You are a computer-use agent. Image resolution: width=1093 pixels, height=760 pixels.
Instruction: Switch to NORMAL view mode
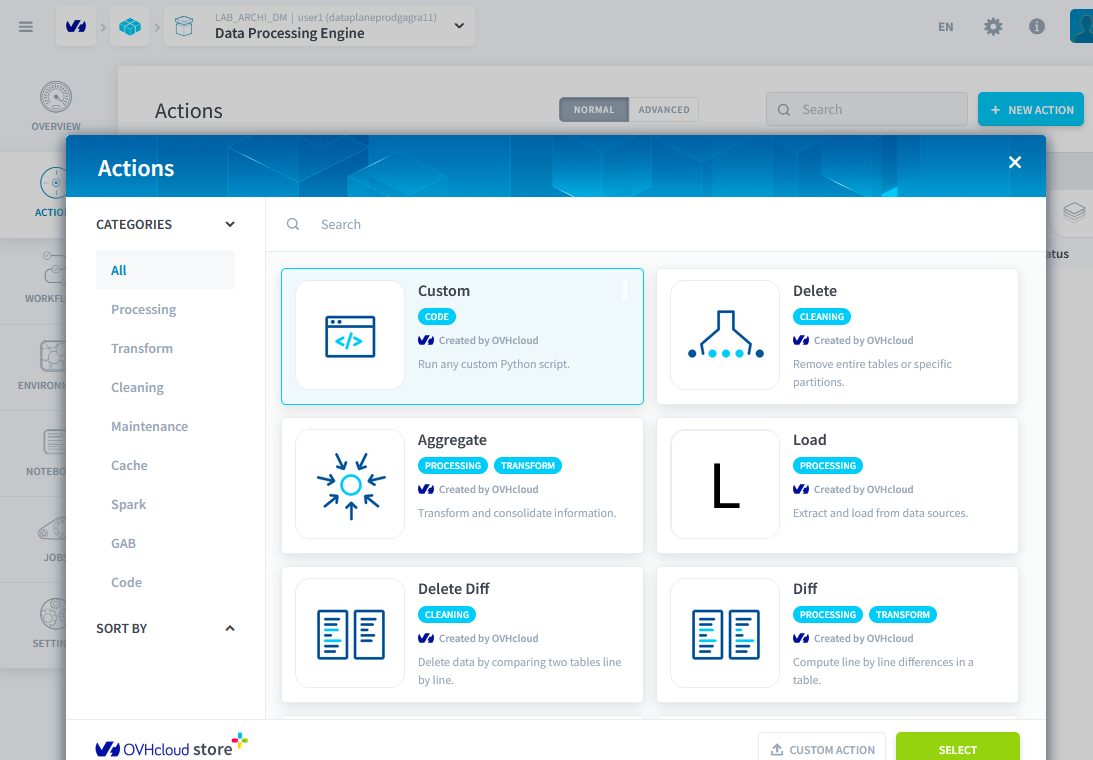[594, 110]
